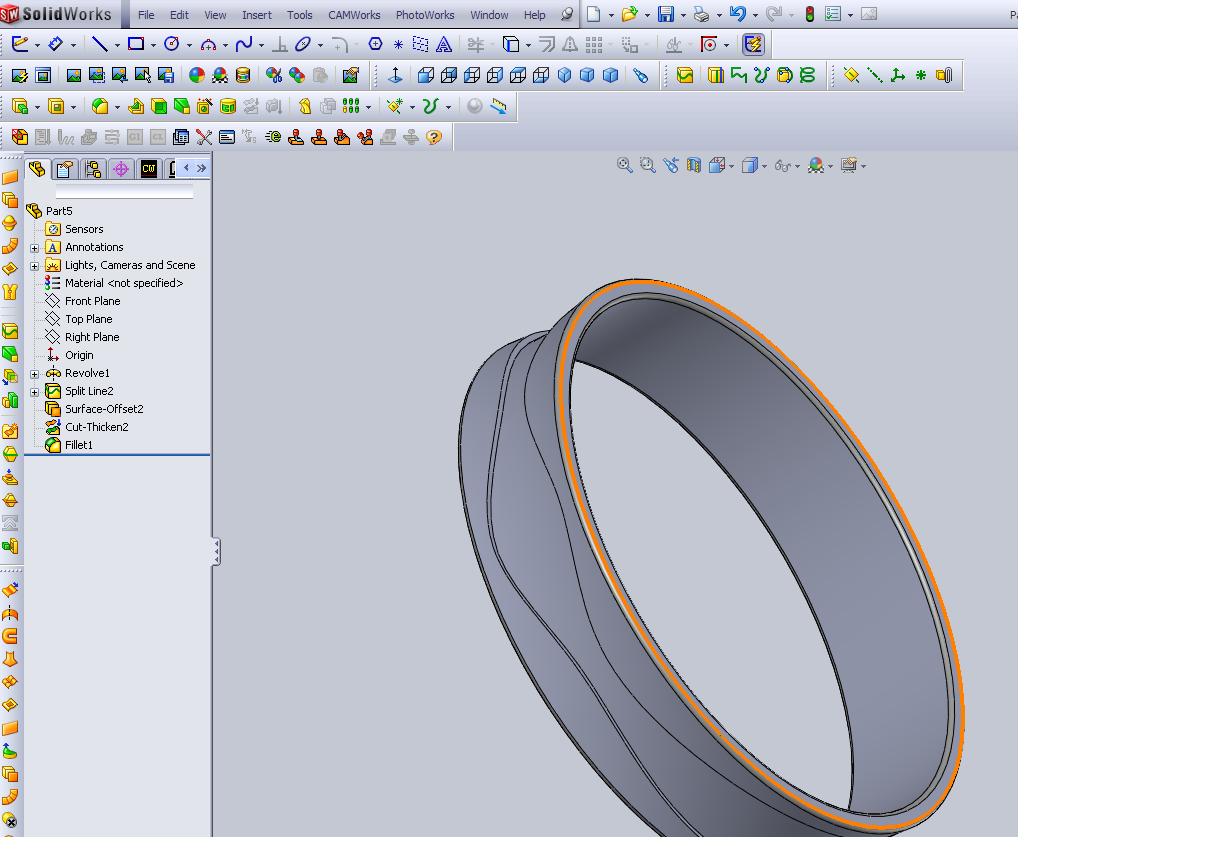Switch to the DimXpertManager tab

pos(121,169)
